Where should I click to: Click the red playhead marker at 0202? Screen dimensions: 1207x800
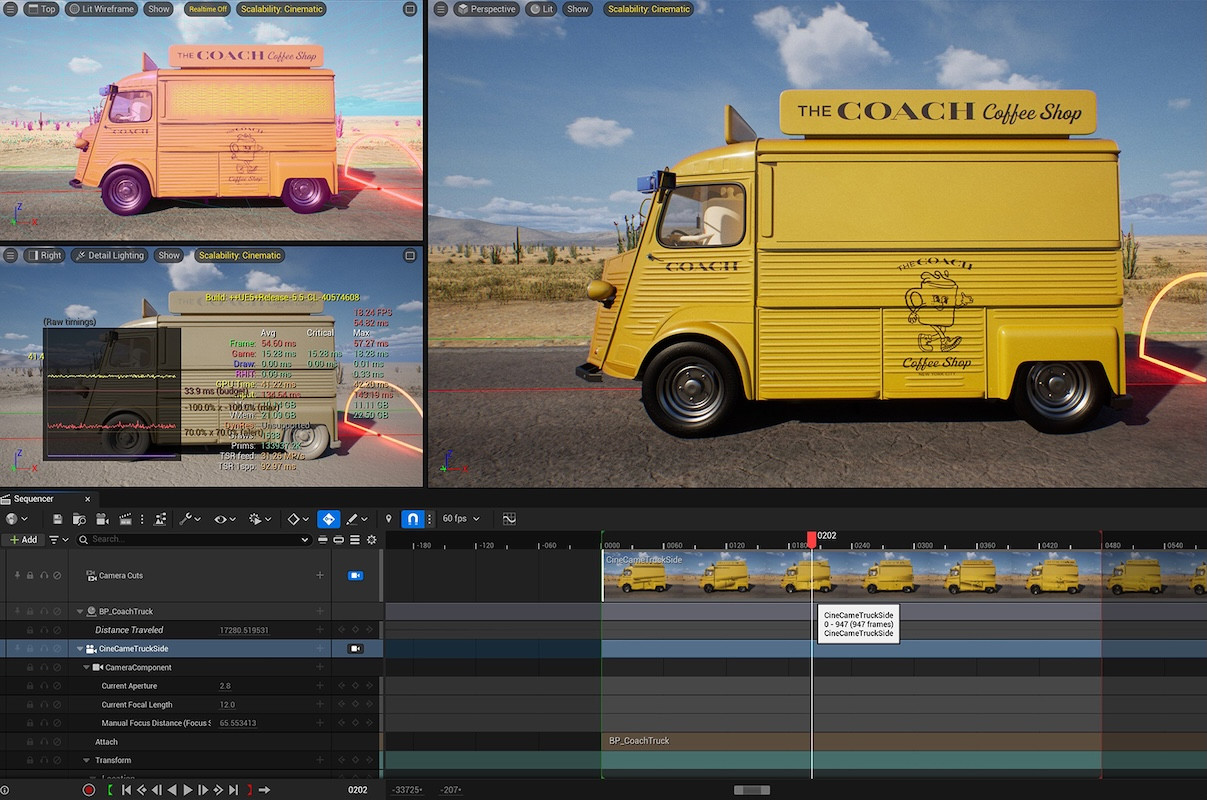tap(811, 538)
